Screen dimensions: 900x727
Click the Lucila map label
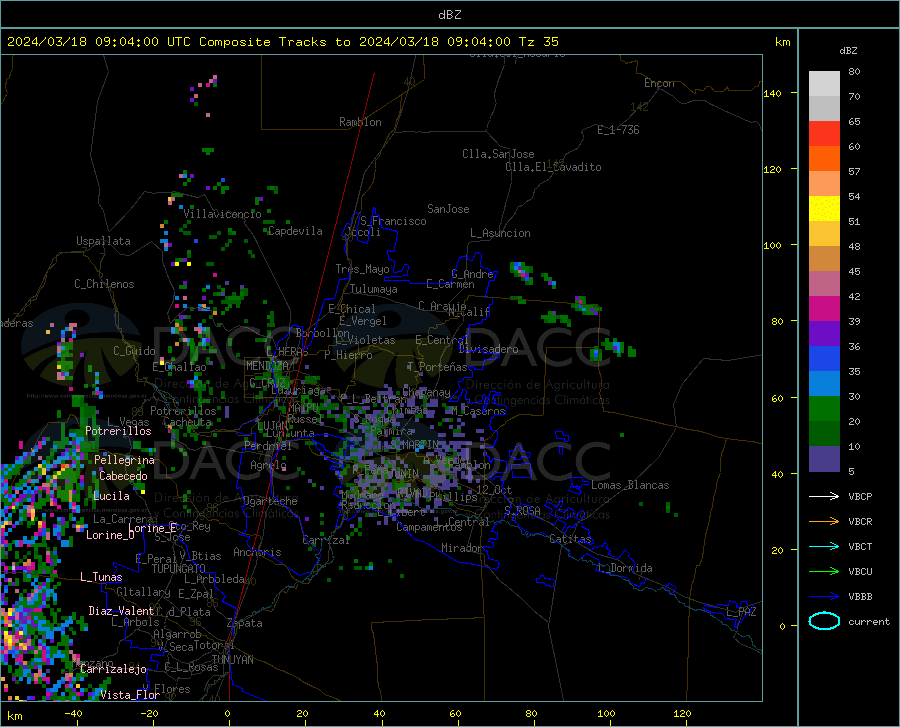pyautogui.click(x=111, y=496)
